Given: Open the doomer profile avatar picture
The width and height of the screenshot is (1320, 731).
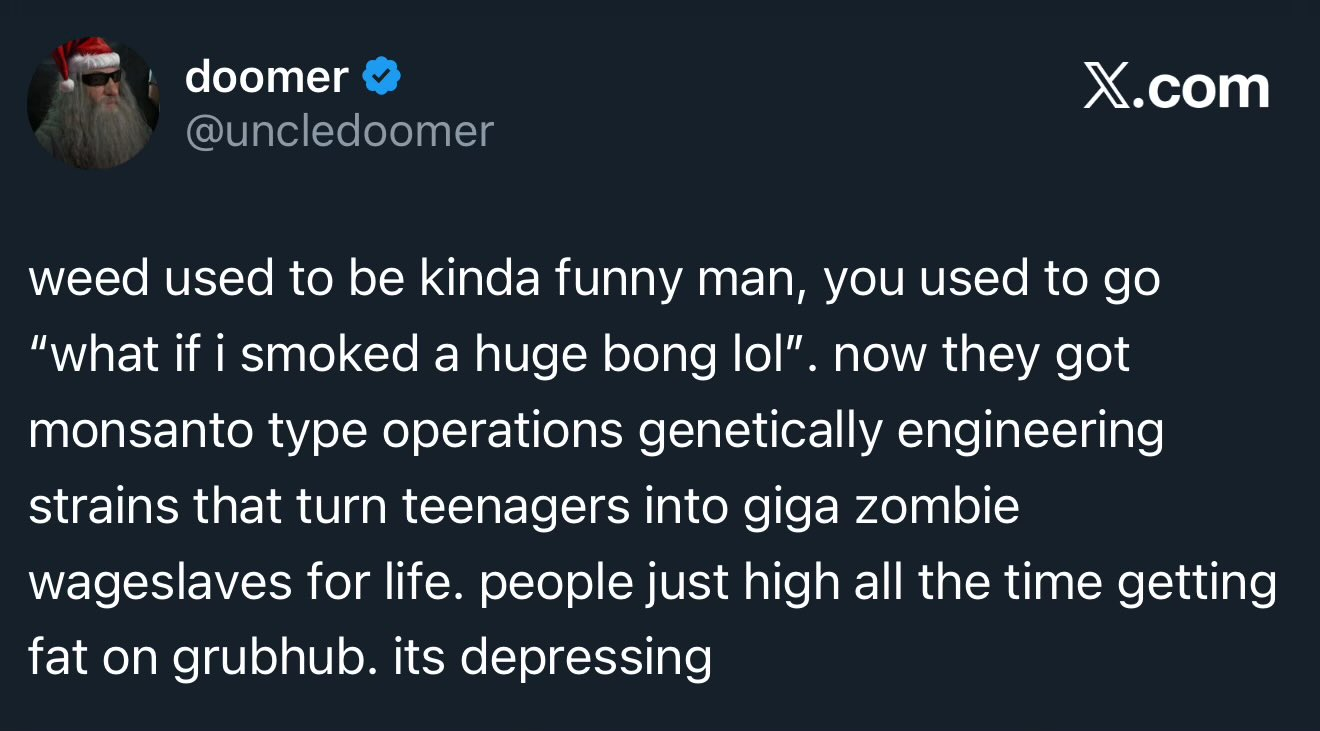Looking at the screenshot, I should tap(93, 102).
